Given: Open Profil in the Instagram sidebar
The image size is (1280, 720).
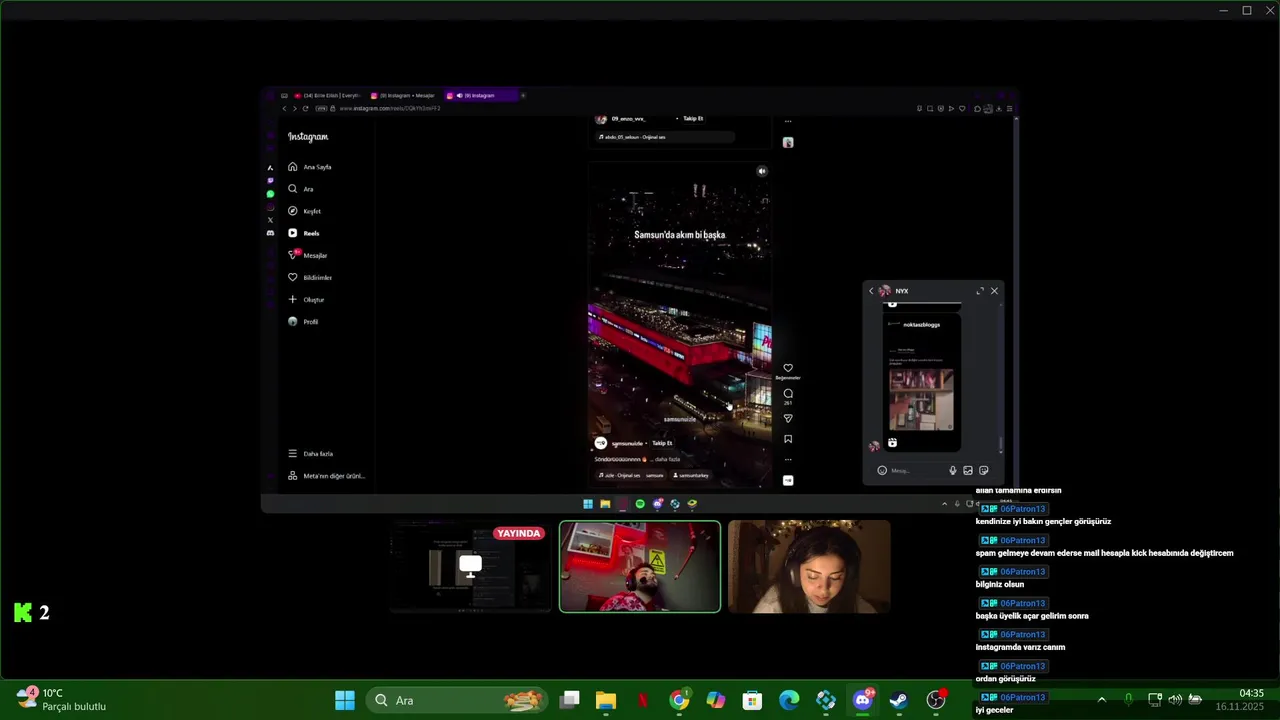Looking at the screenshot, I should pyautogui.click(x=303, y=321).
